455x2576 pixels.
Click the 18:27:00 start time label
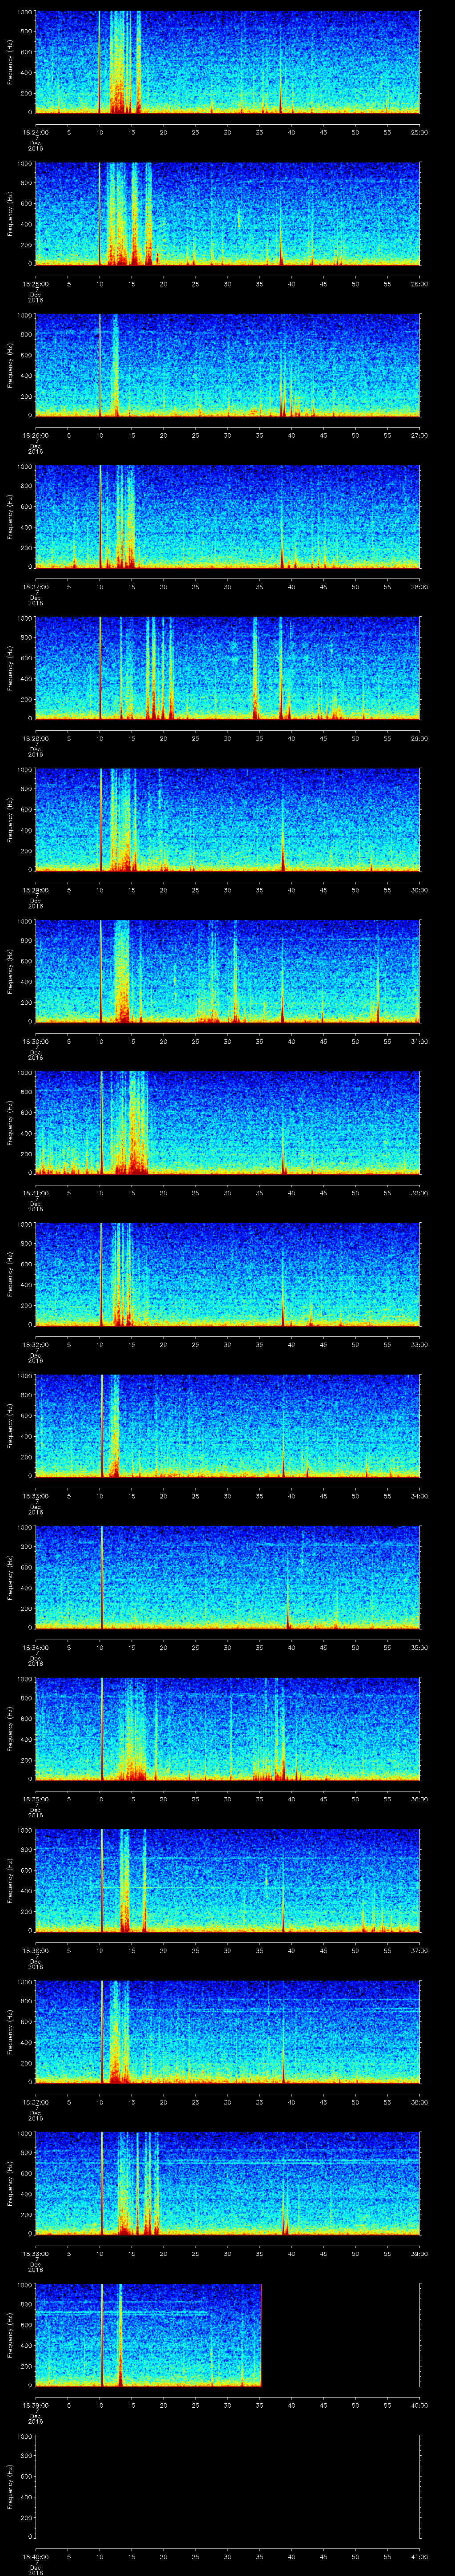36,587
